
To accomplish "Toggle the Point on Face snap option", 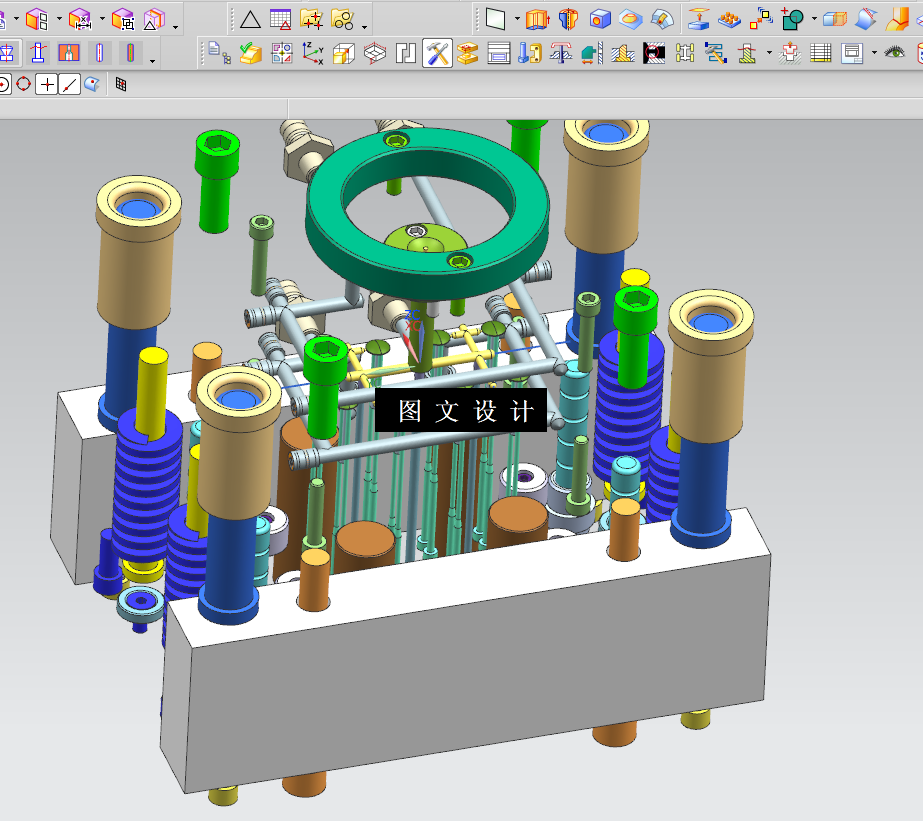I will click(x=92, y=84).
